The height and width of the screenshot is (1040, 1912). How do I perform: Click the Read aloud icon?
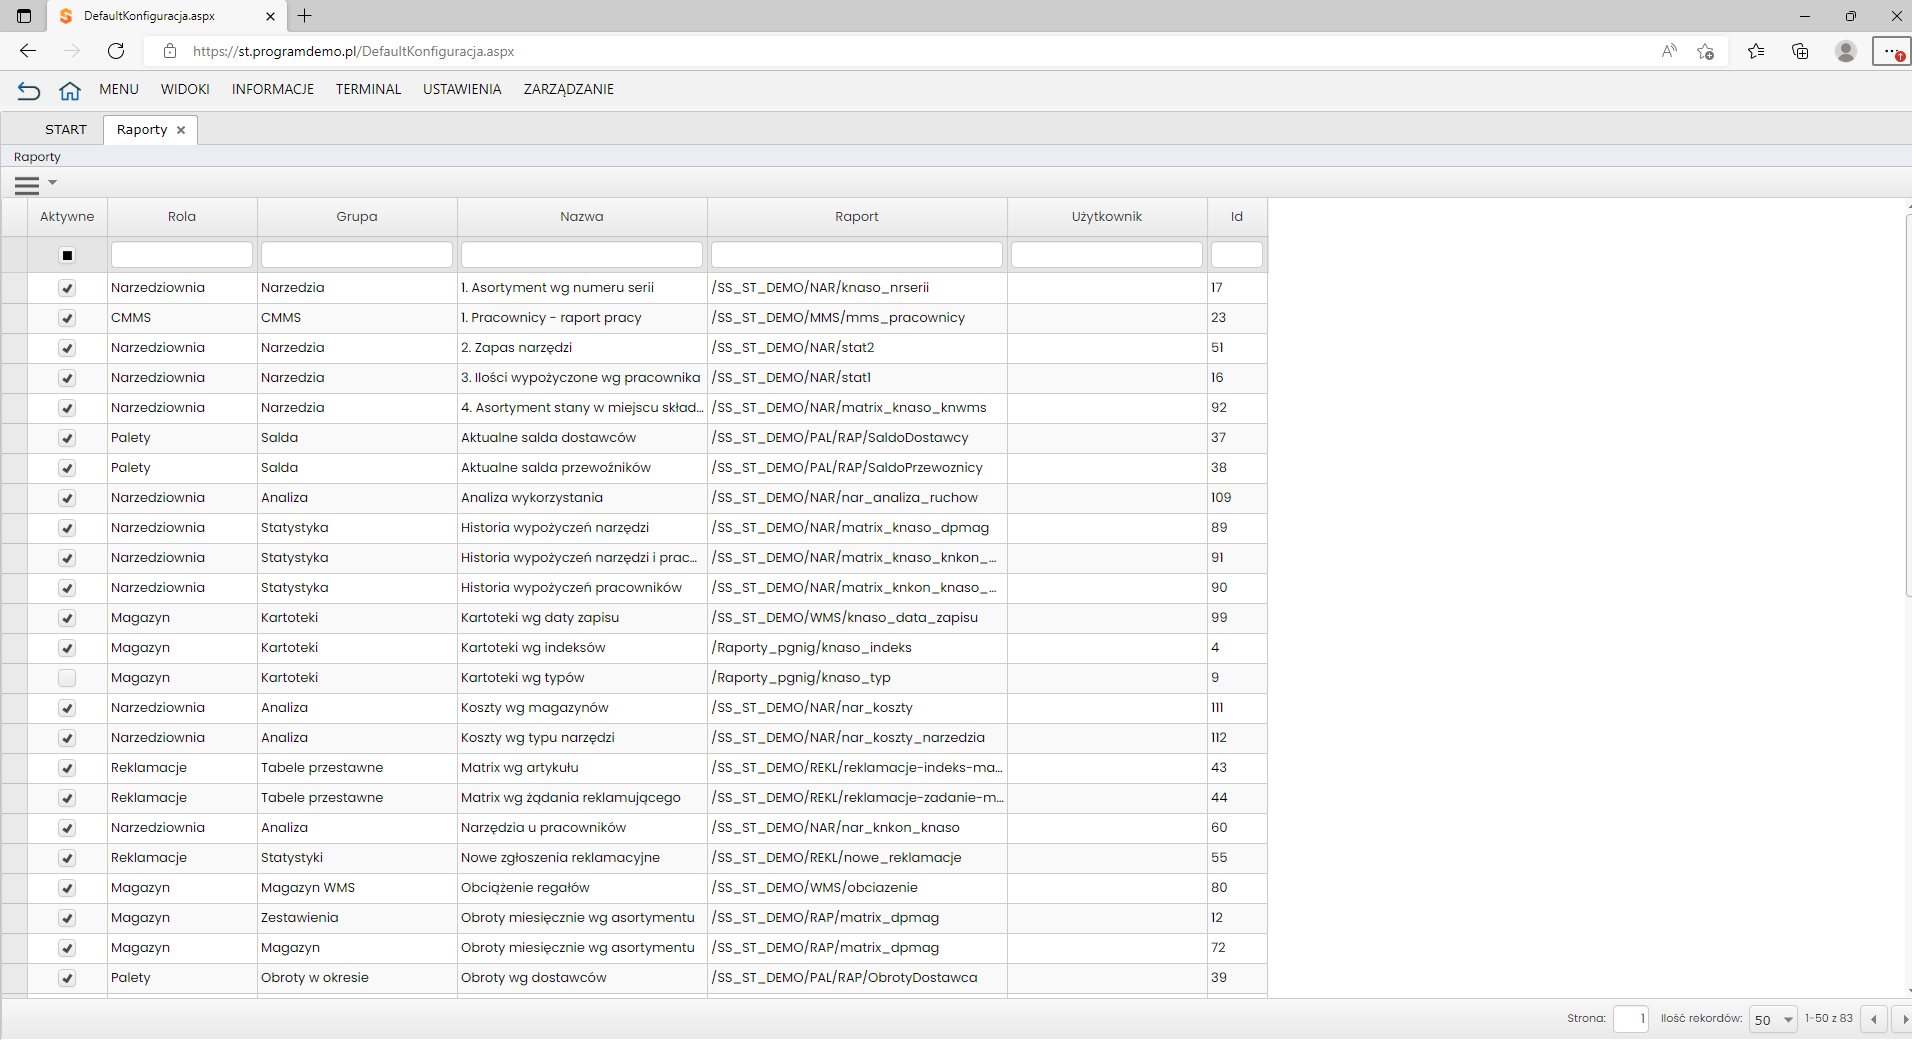1669,51
